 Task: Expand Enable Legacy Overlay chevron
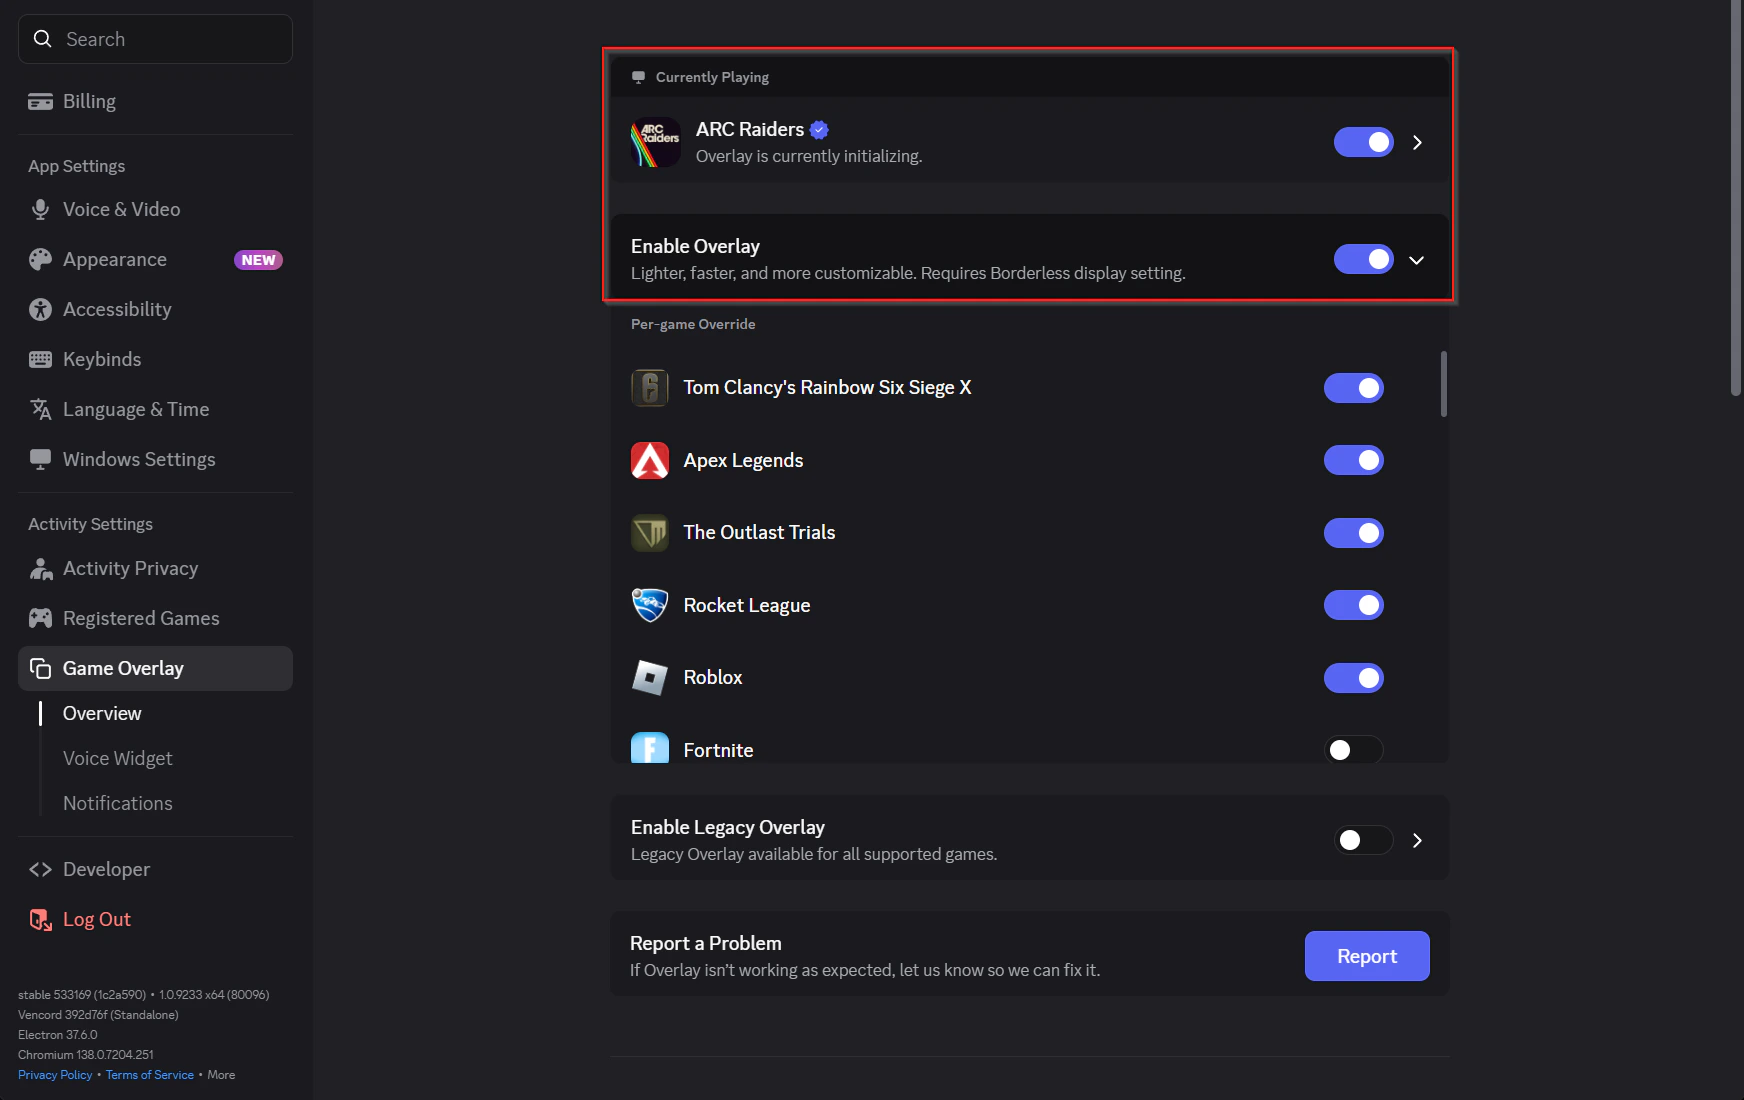[x=1417, y=840]
